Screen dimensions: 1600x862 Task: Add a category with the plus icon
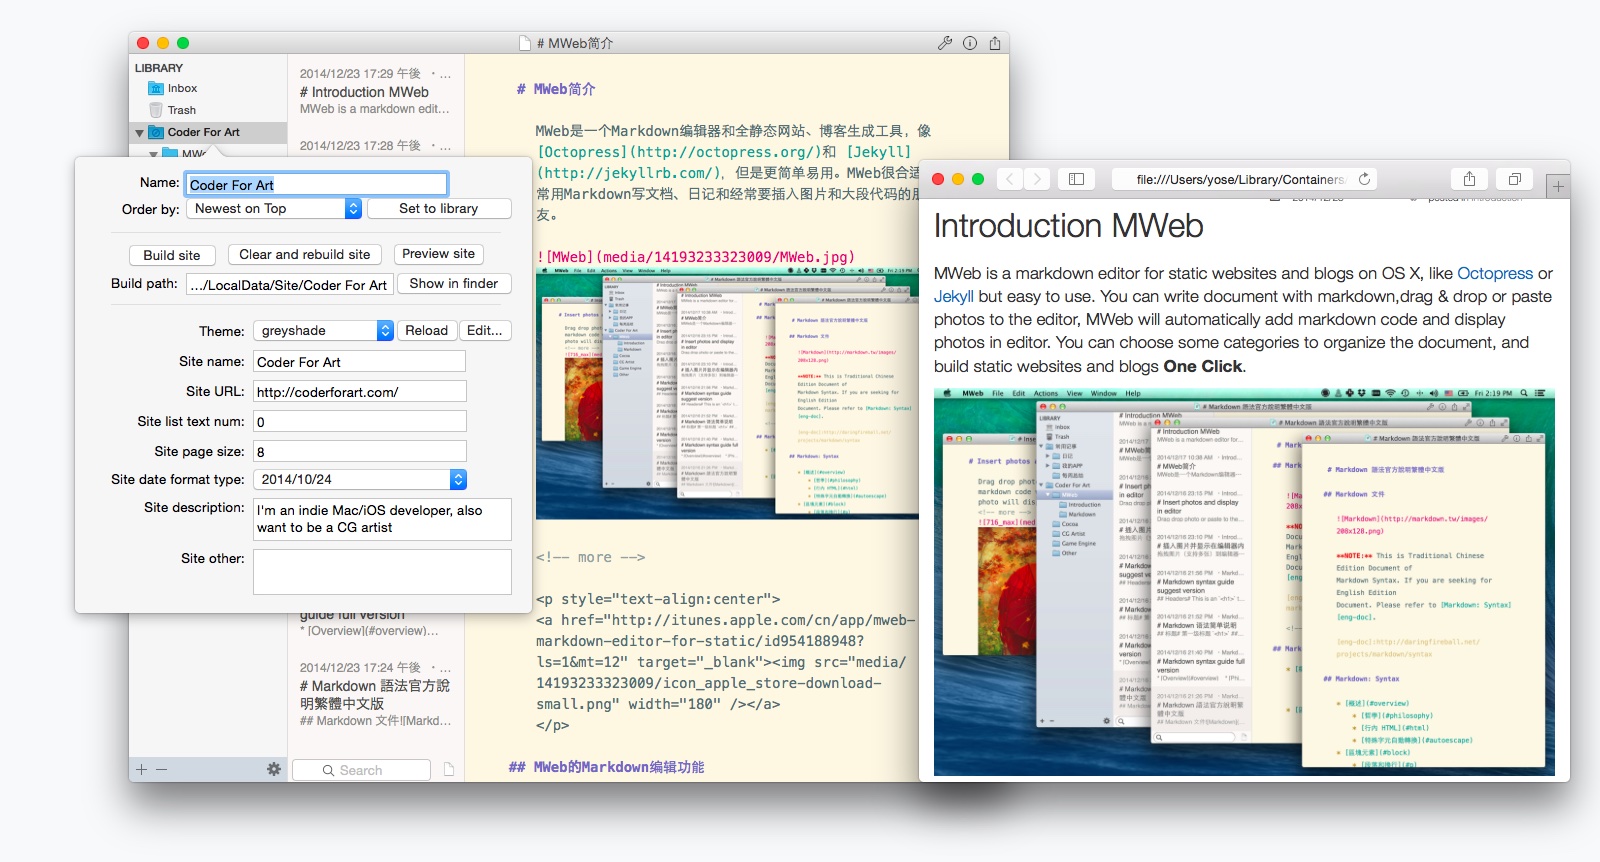click(142, 769)
